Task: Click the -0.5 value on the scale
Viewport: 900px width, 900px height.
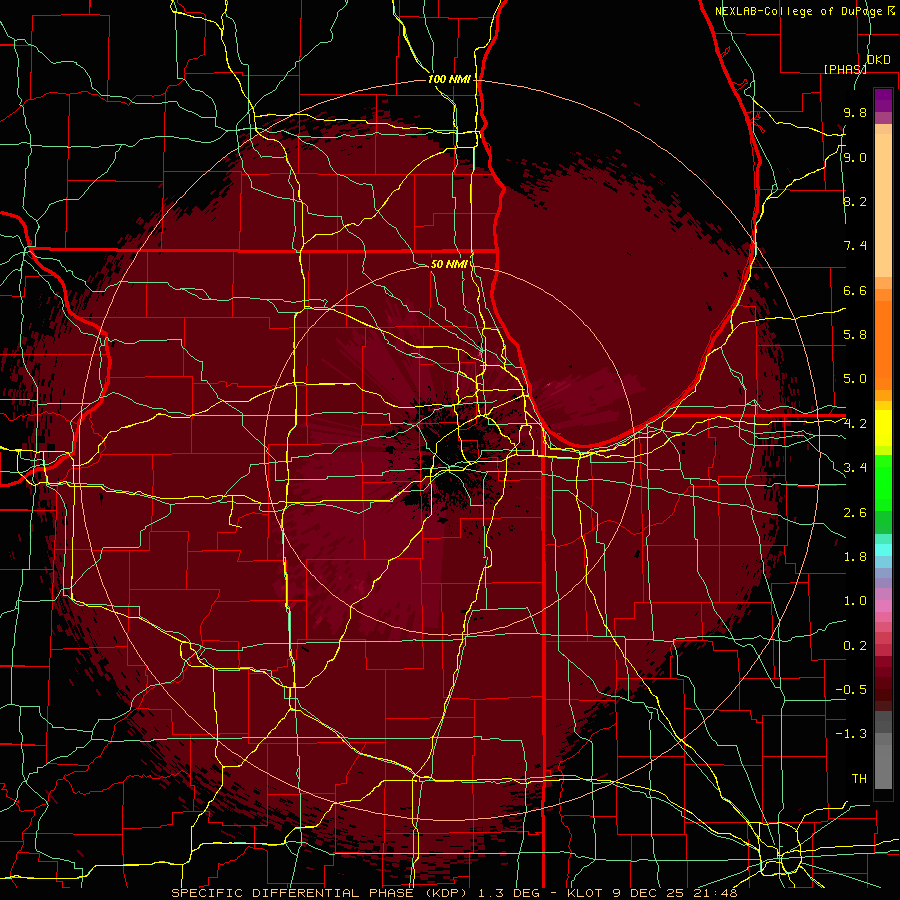Action: pos(851,690)
